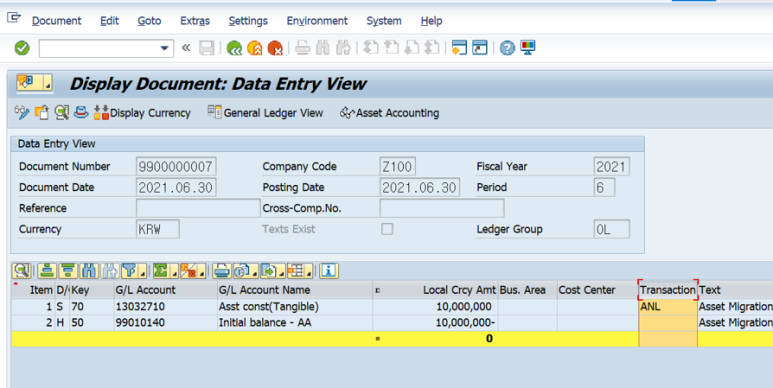Viewport: 773px width, 388px height.
Task: Click the Find Next binoculars icon
Action: (x=343, y=48)
